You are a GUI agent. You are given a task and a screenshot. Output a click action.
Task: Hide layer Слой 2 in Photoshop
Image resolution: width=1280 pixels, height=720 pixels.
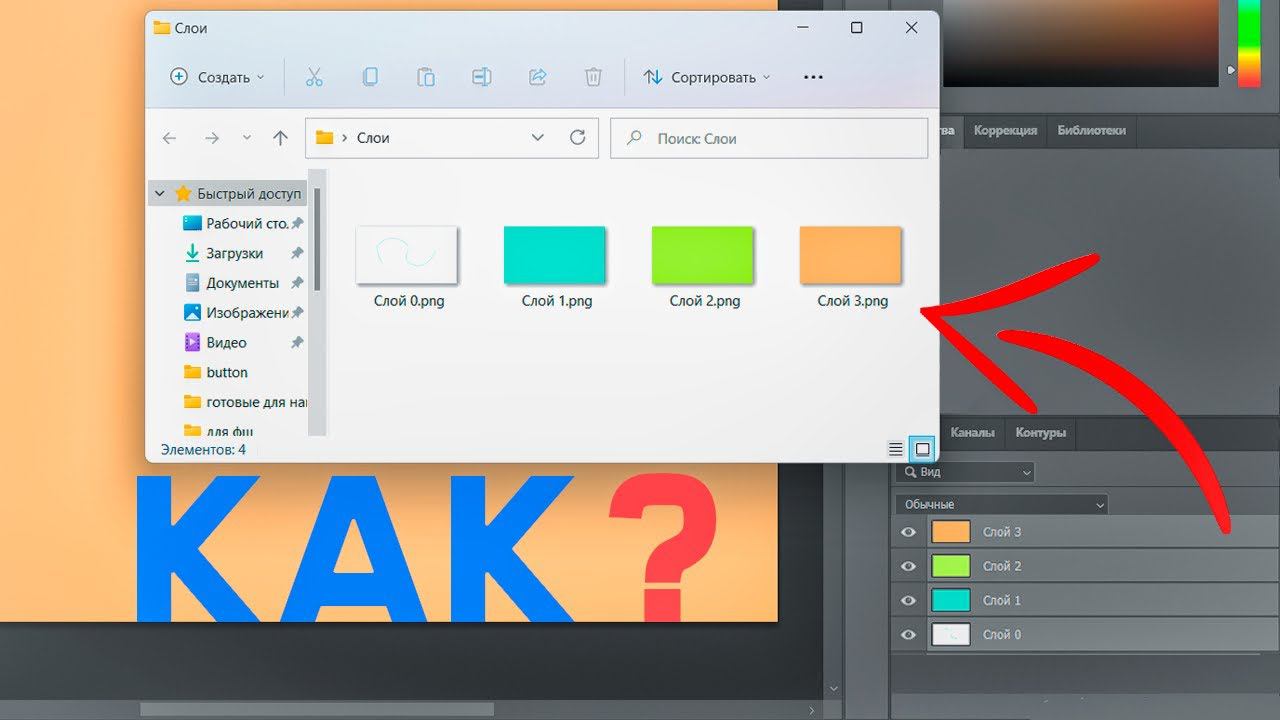coord(908,566)
